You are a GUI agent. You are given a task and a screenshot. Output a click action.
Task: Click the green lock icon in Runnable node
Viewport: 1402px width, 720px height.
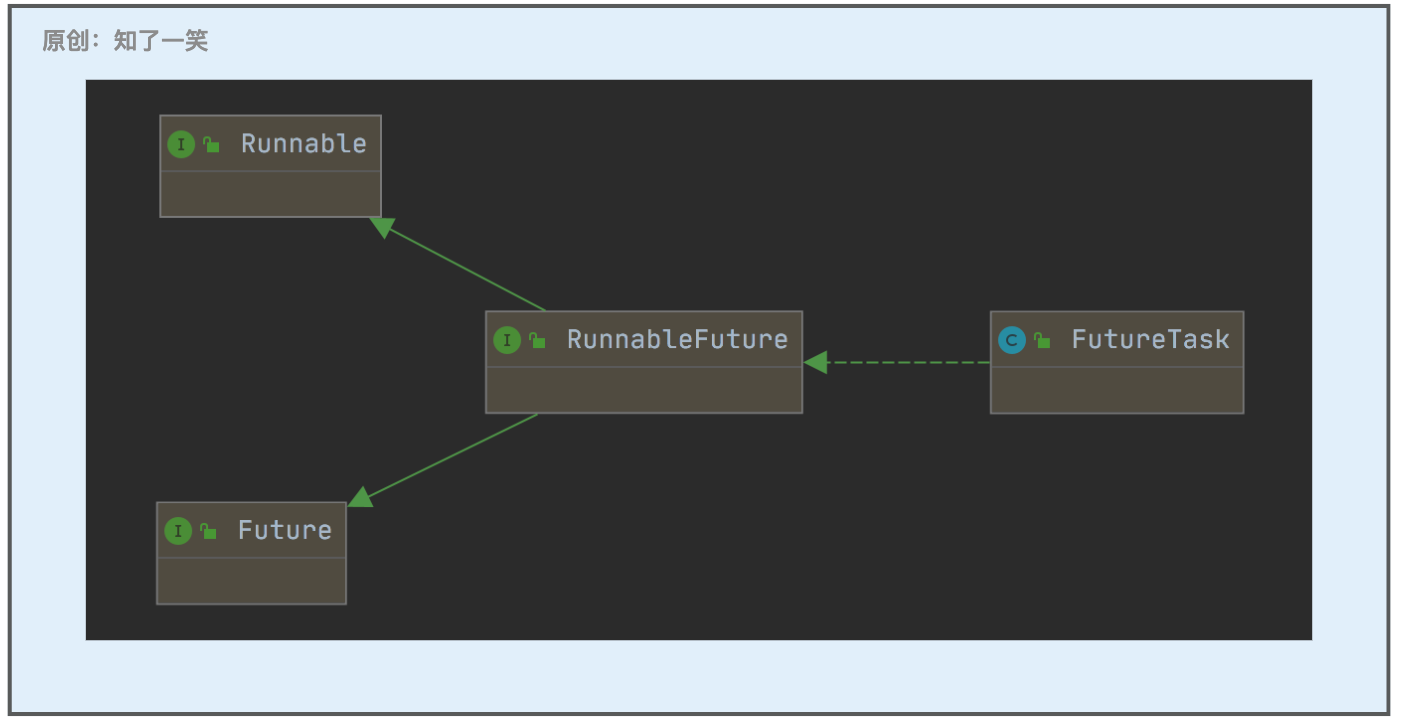[x=211, y=144]
